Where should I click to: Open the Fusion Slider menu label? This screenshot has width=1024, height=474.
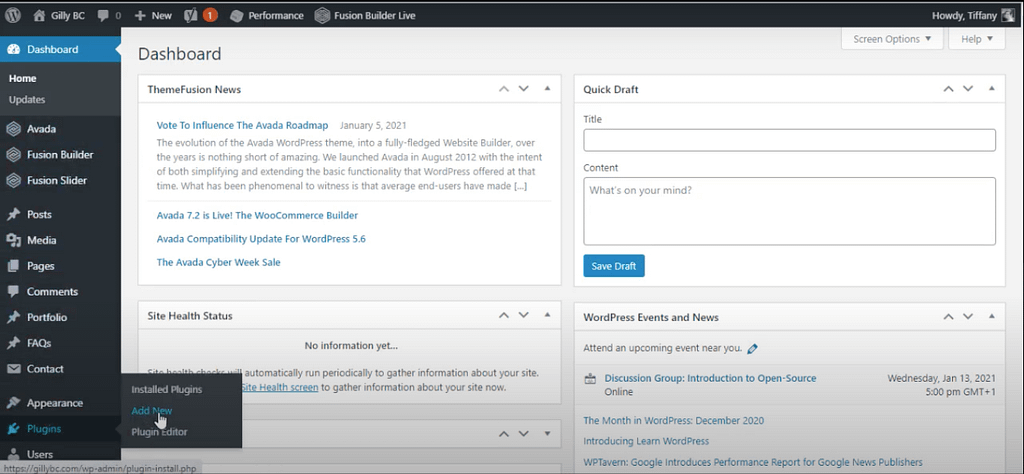click(57, 180)
